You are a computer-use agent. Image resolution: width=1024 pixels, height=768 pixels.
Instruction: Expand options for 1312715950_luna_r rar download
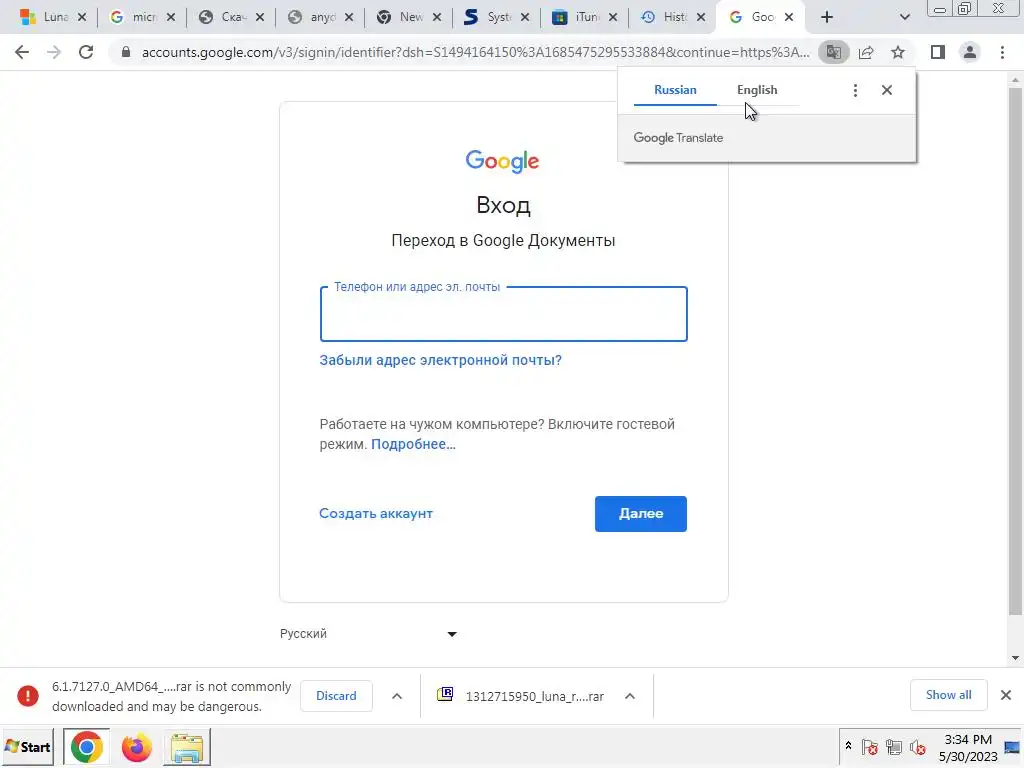(630, 696)
